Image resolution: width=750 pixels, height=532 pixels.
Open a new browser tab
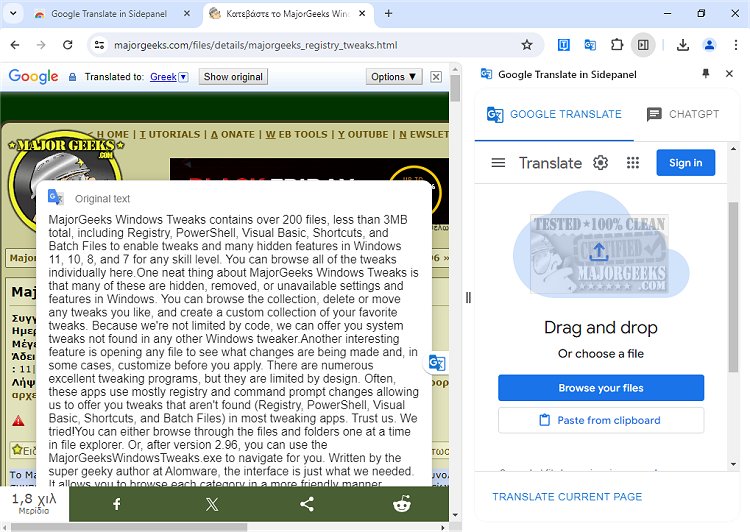point(388,13)
